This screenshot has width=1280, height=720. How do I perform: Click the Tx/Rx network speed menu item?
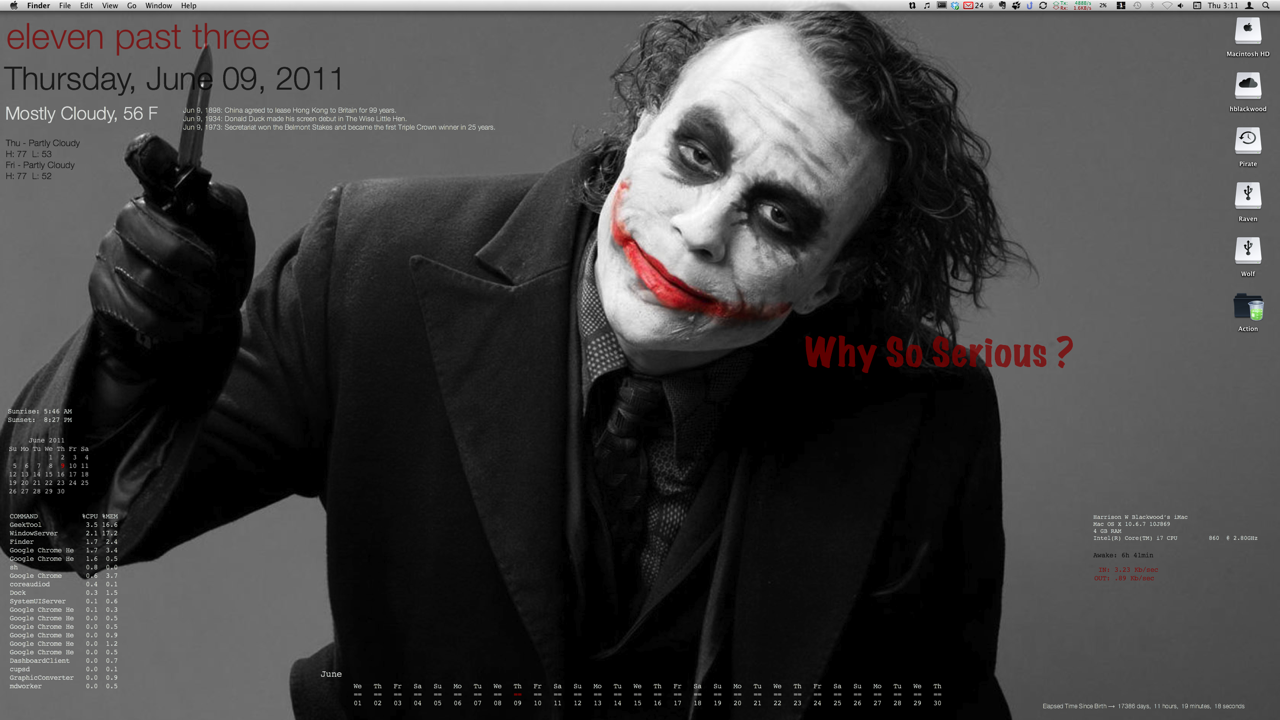tap(1072, 6)
